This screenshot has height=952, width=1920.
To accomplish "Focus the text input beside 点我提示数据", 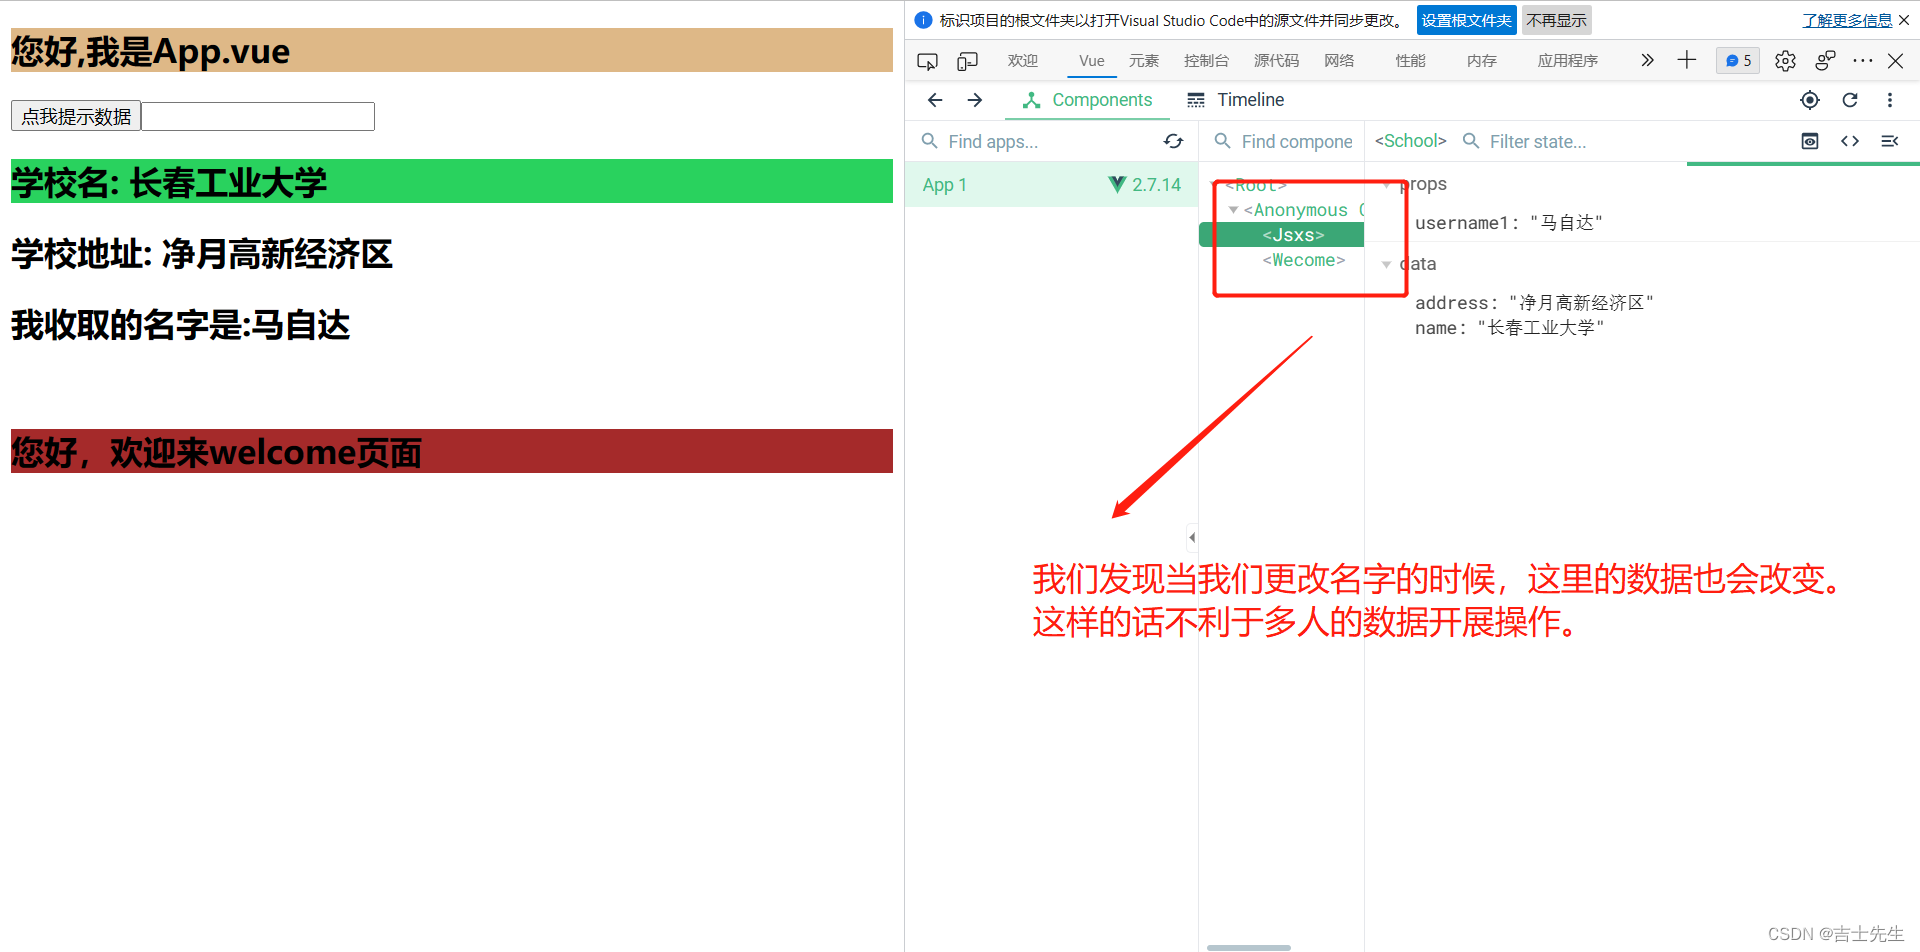I will [258, 116].
